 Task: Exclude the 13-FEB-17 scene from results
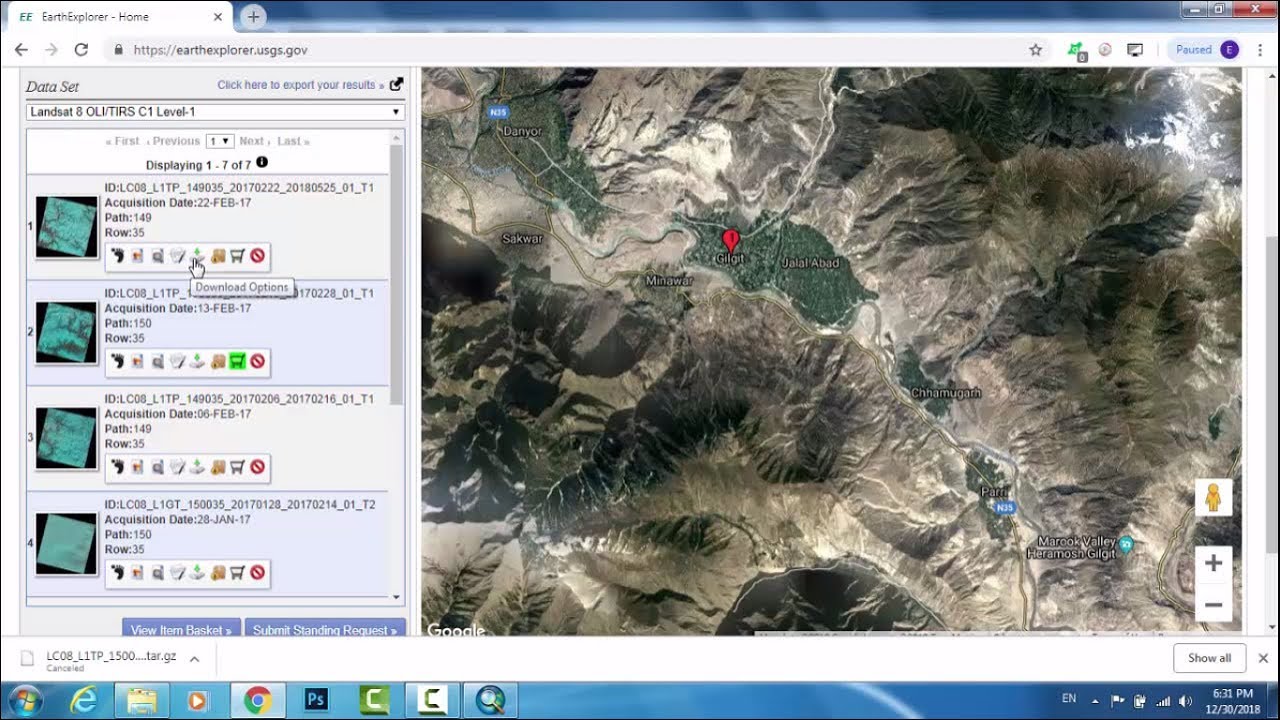point(258,362)
